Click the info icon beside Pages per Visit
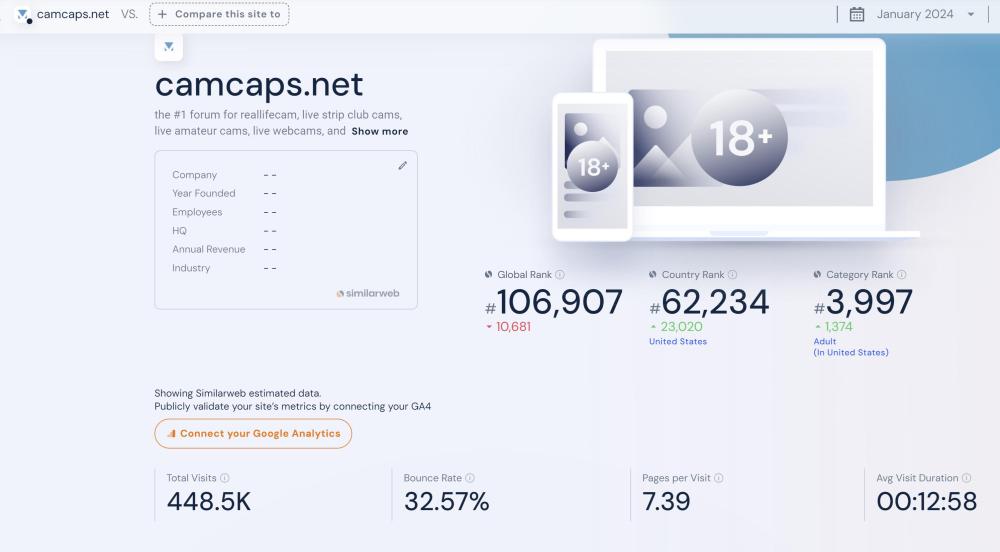 [x=718, y=478]
